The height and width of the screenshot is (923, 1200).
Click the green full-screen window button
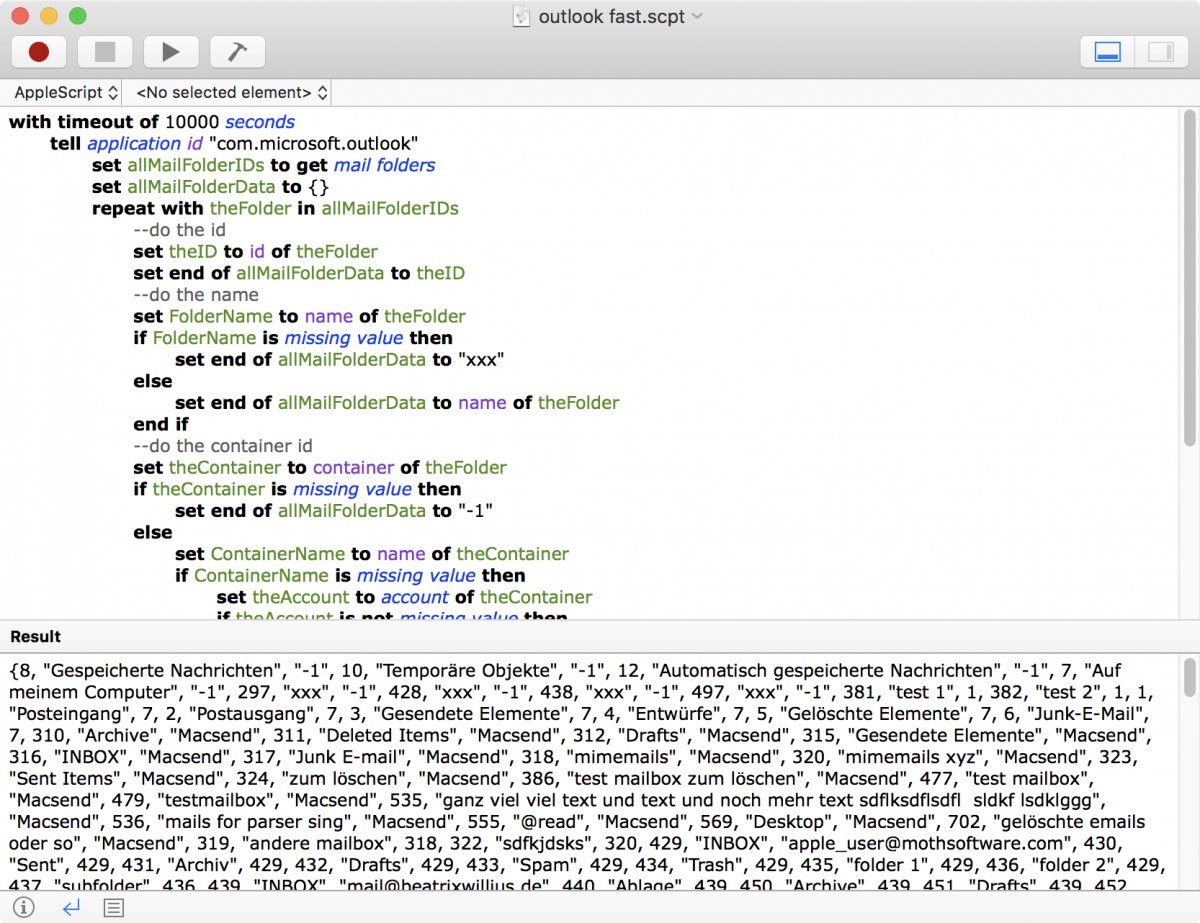[x=77, y=16]
